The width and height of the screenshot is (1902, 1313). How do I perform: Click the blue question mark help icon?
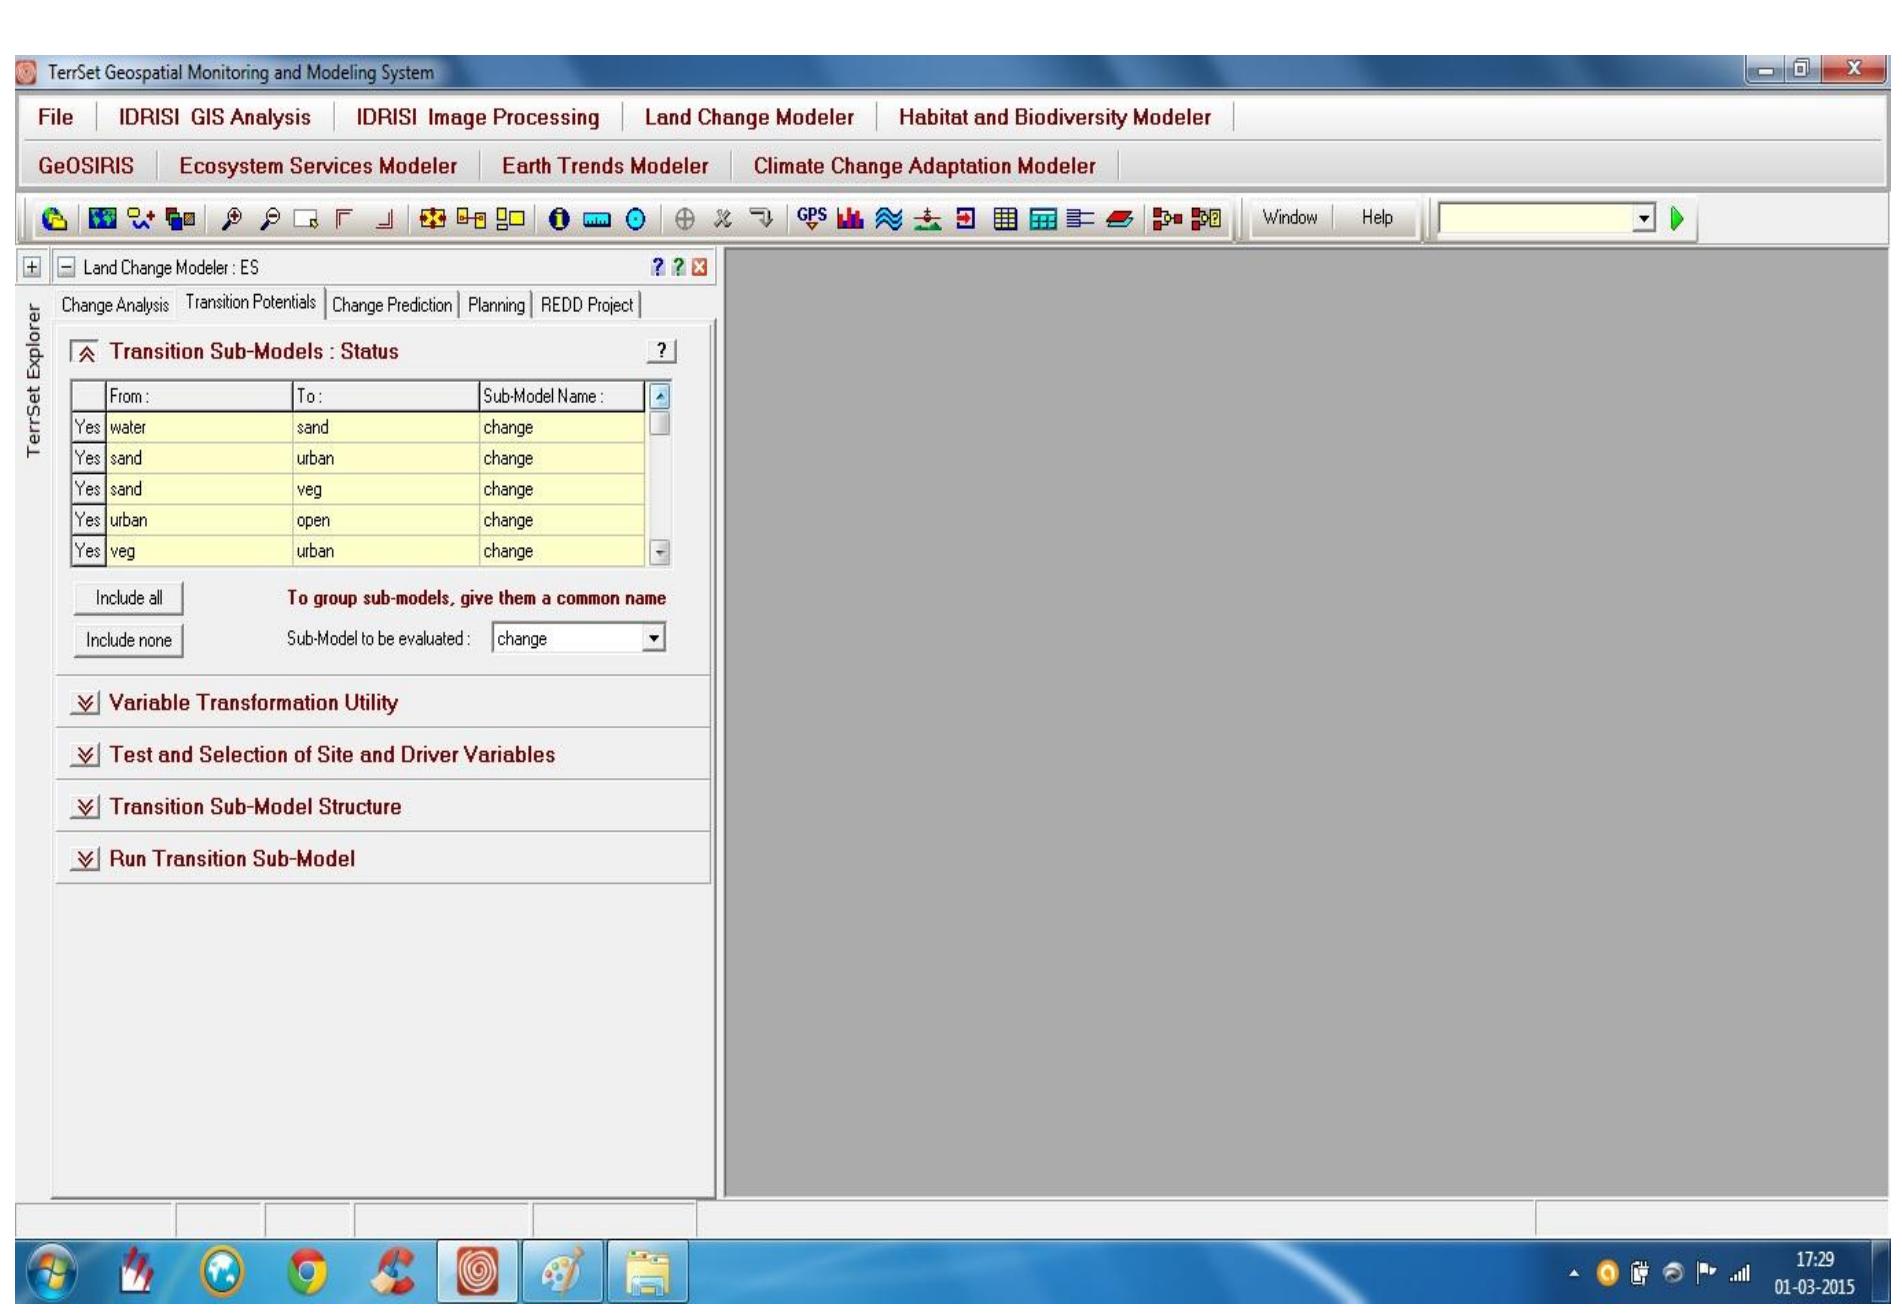pos(657,267)
